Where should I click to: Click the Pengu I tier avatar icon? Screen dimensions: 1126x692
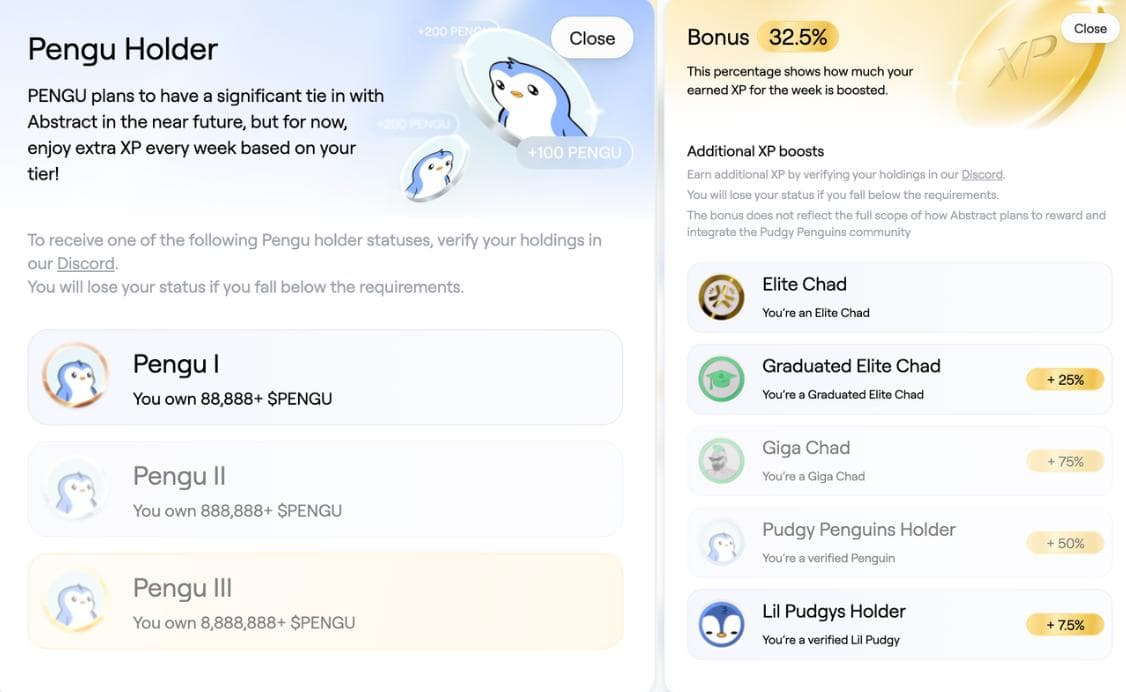[x=75, y=377]
